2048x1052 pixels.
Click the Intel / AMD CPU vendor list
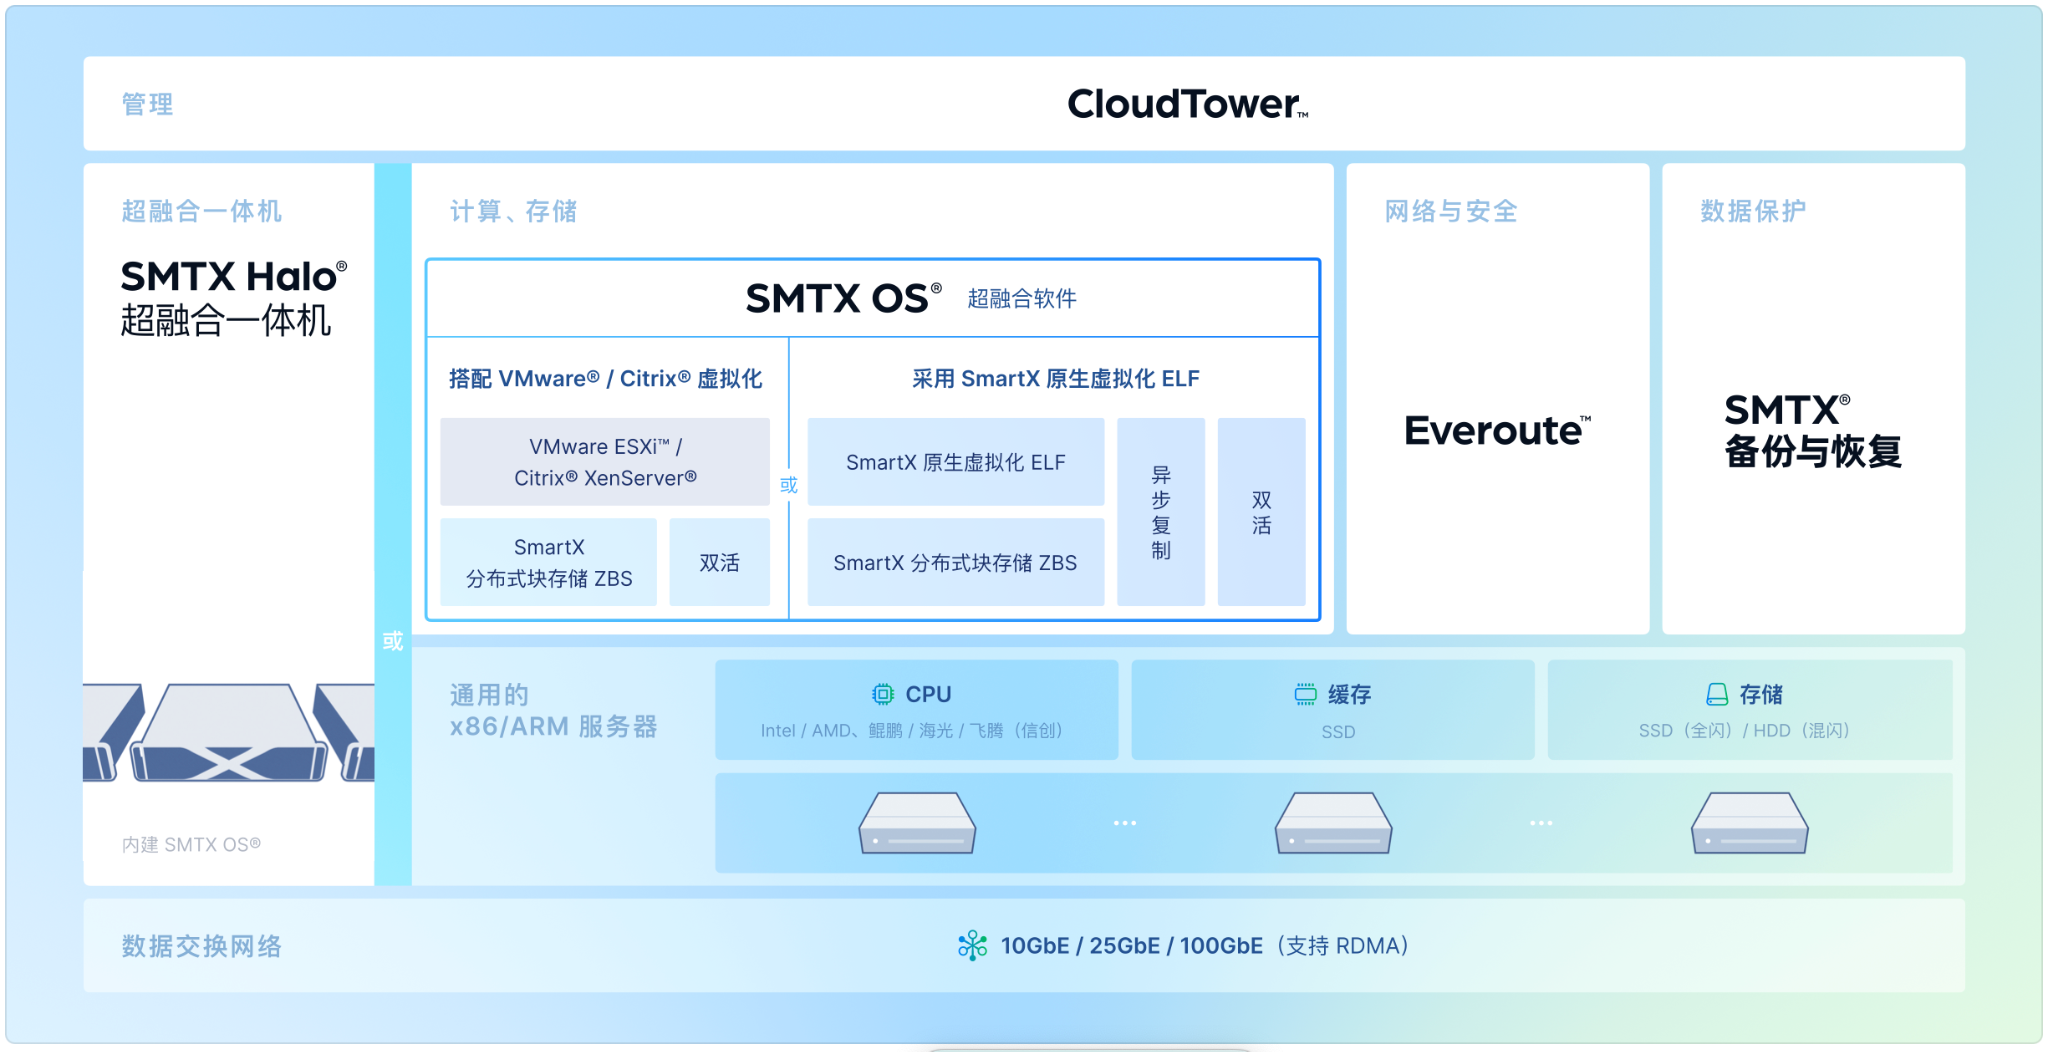[x=912, y=730]
